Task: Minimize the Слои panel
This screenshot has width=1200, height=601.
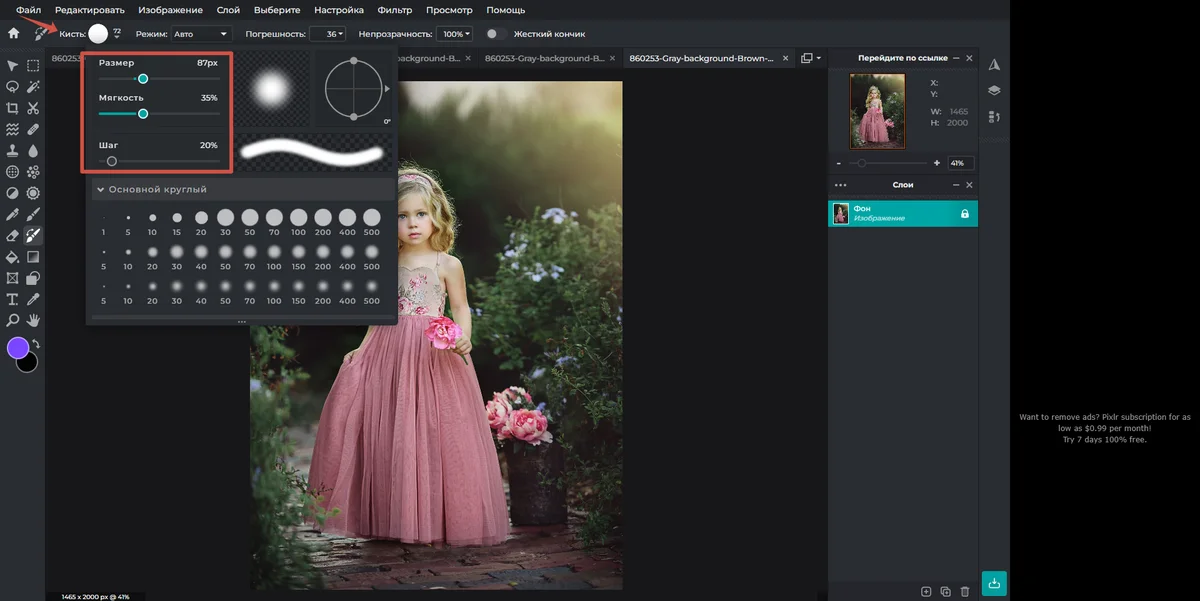Action: coord(956,185)
